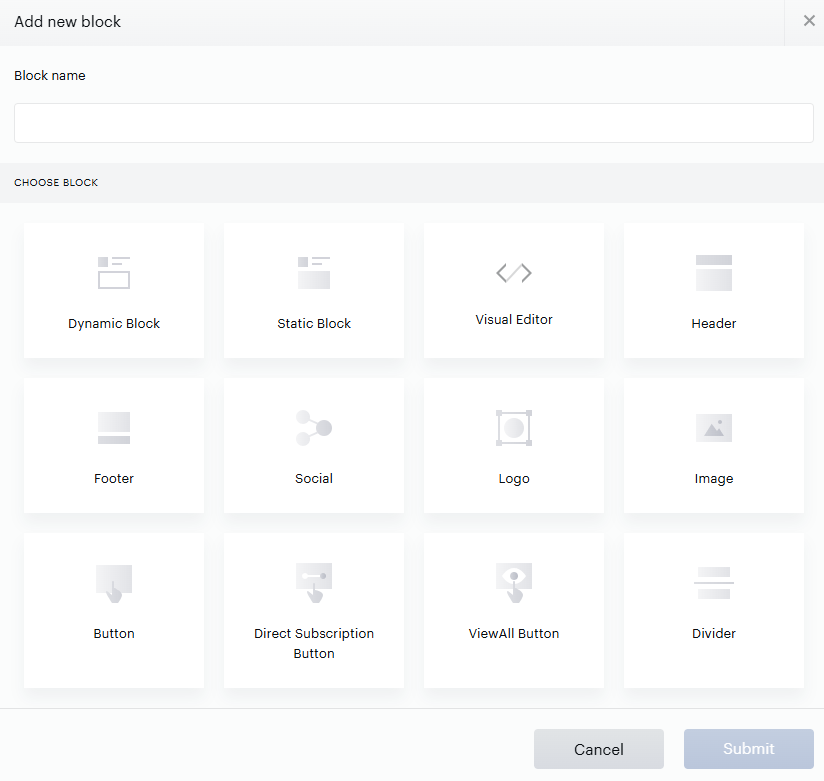824x781 pixels.
Task: Click the "Logo" label text
Action: pos(514,479)
